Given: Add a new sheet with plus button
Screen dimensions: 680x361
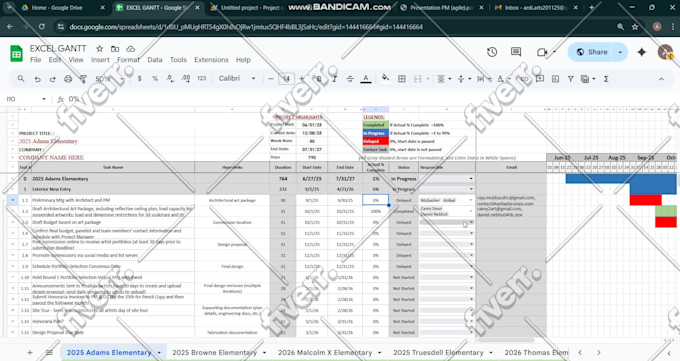Looking at the screenshot, I should tap(30, 352).
